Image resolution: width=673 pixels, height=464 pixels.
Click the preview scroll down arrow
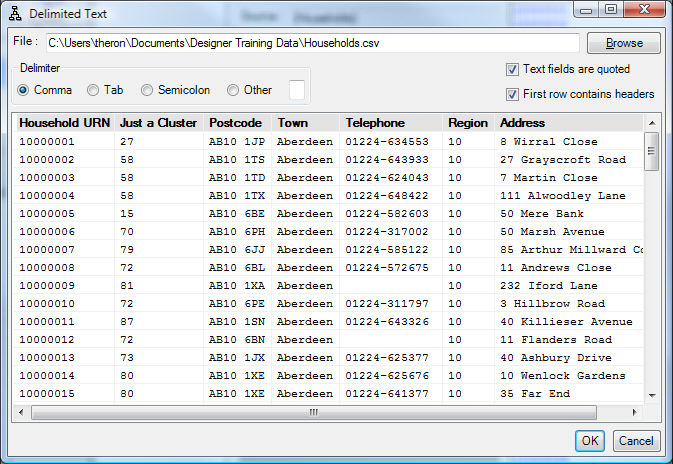click(x=652, y=395)
